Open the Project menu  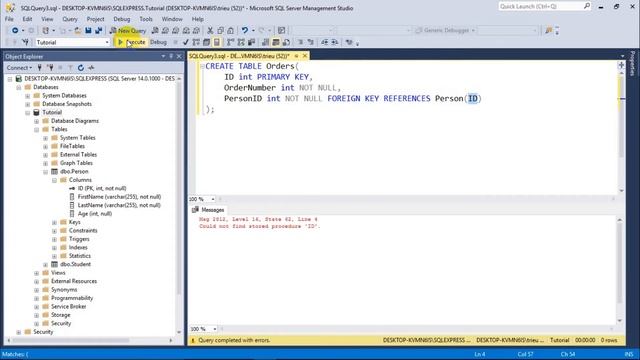point(95,19)
